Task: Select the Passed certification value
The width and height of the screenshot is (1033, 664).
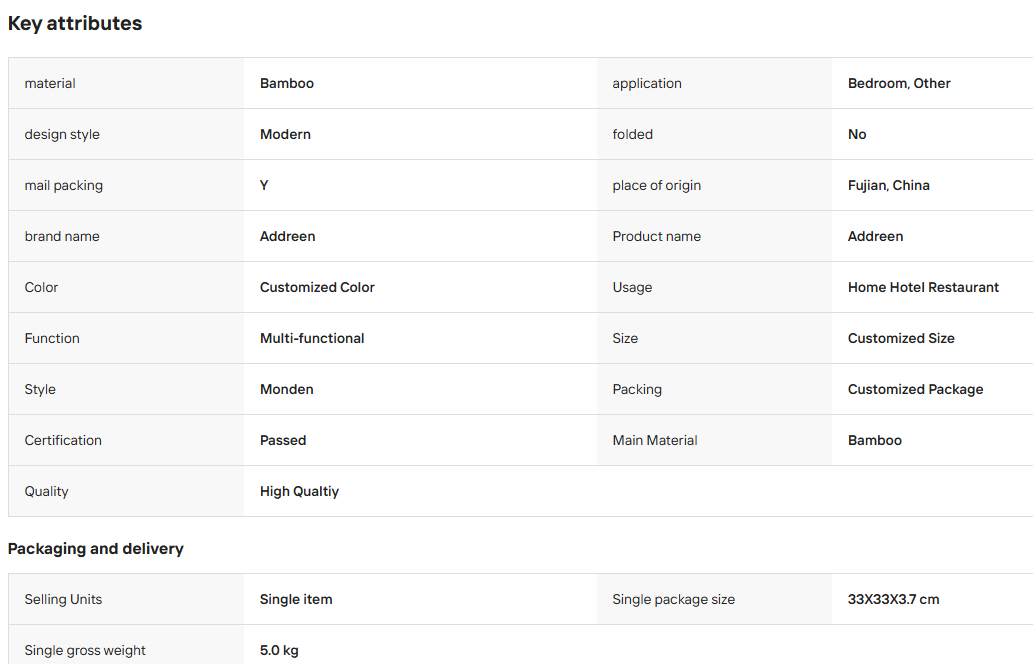Action: pos(283,441)
